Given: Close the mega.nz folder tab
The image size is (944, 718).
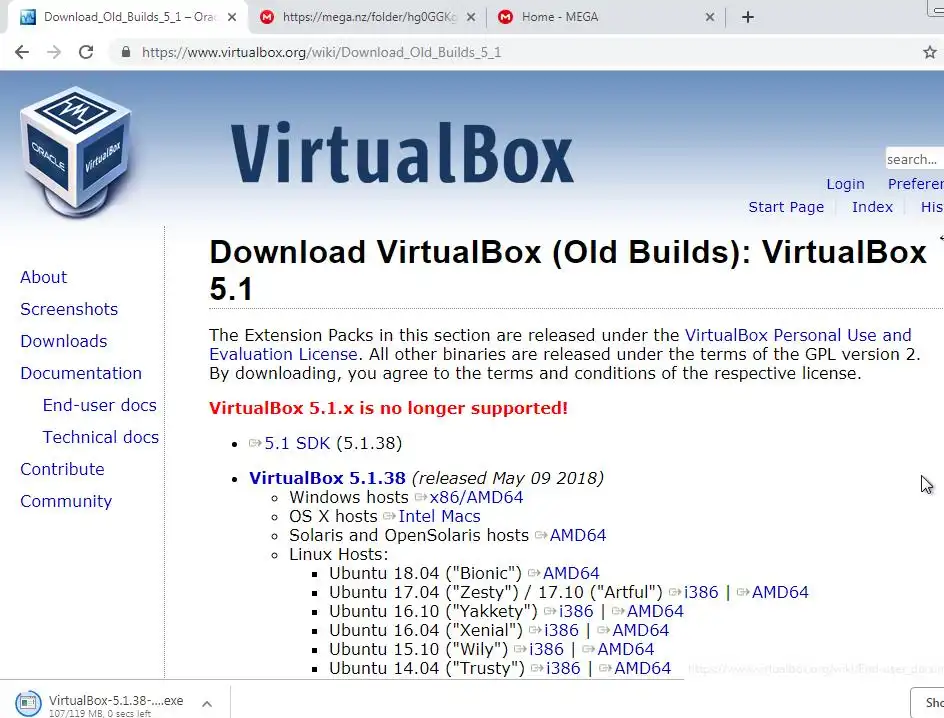Looking at the screenshot, I should [x=471, y=17].
